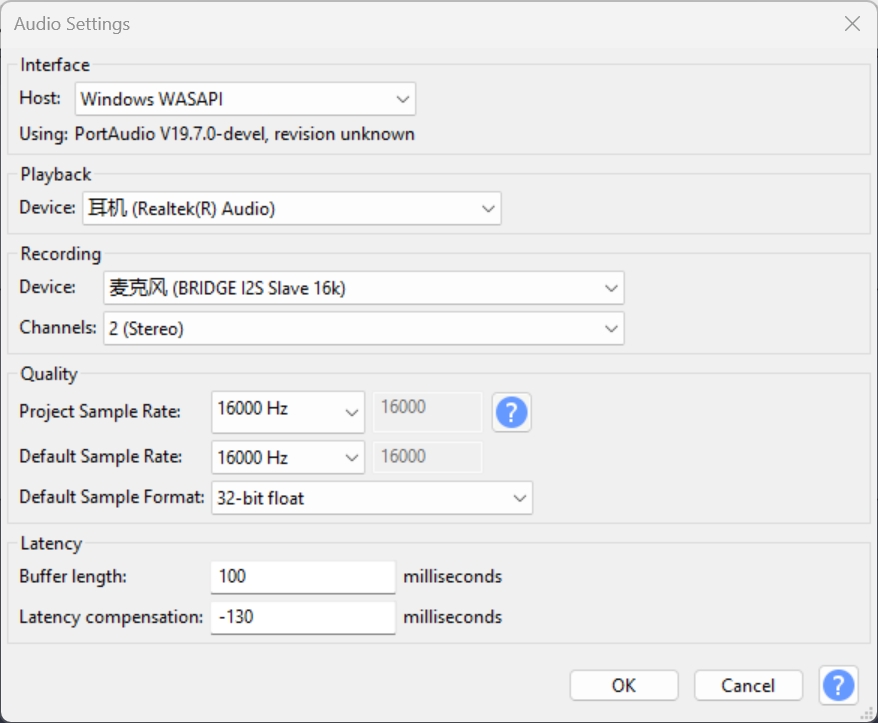Expand the Playback Device dropdown

click(292, 208)
